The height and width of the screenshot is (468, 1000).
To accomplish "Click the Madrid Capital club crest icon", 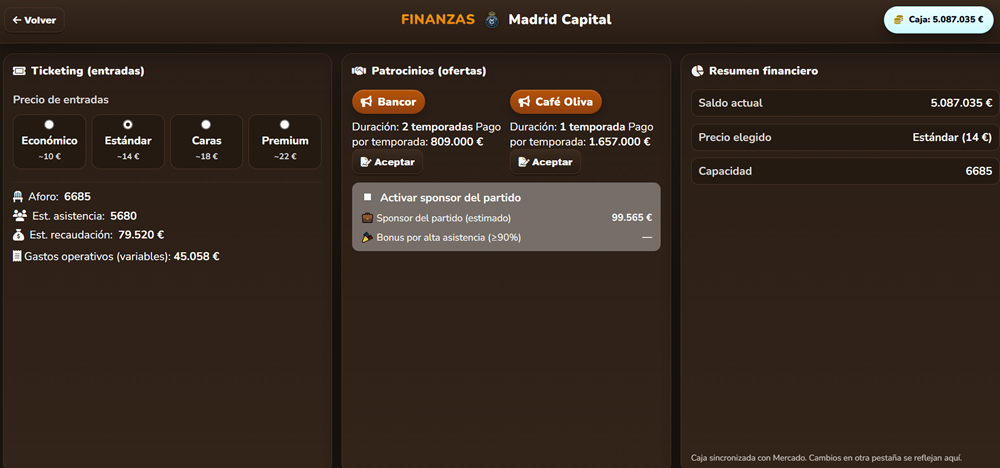I will point(492,20).
